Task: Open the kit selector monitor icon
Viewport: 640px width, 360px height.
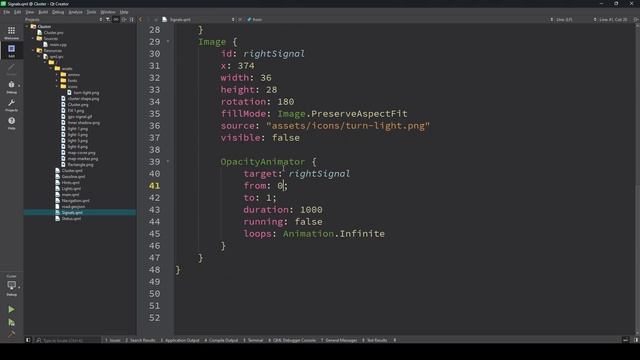Action: [11, 286]
